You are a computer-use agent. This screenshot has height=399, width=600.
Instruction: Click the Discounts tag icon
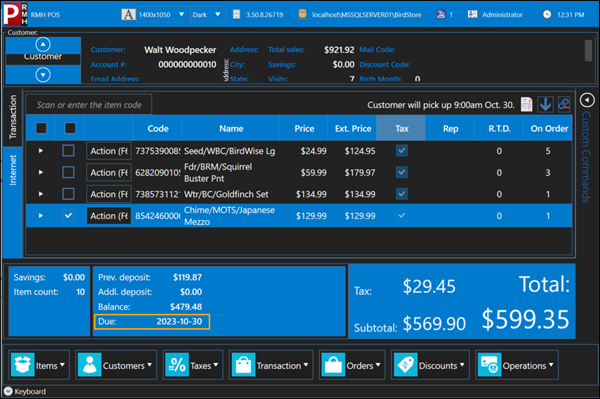406,365
